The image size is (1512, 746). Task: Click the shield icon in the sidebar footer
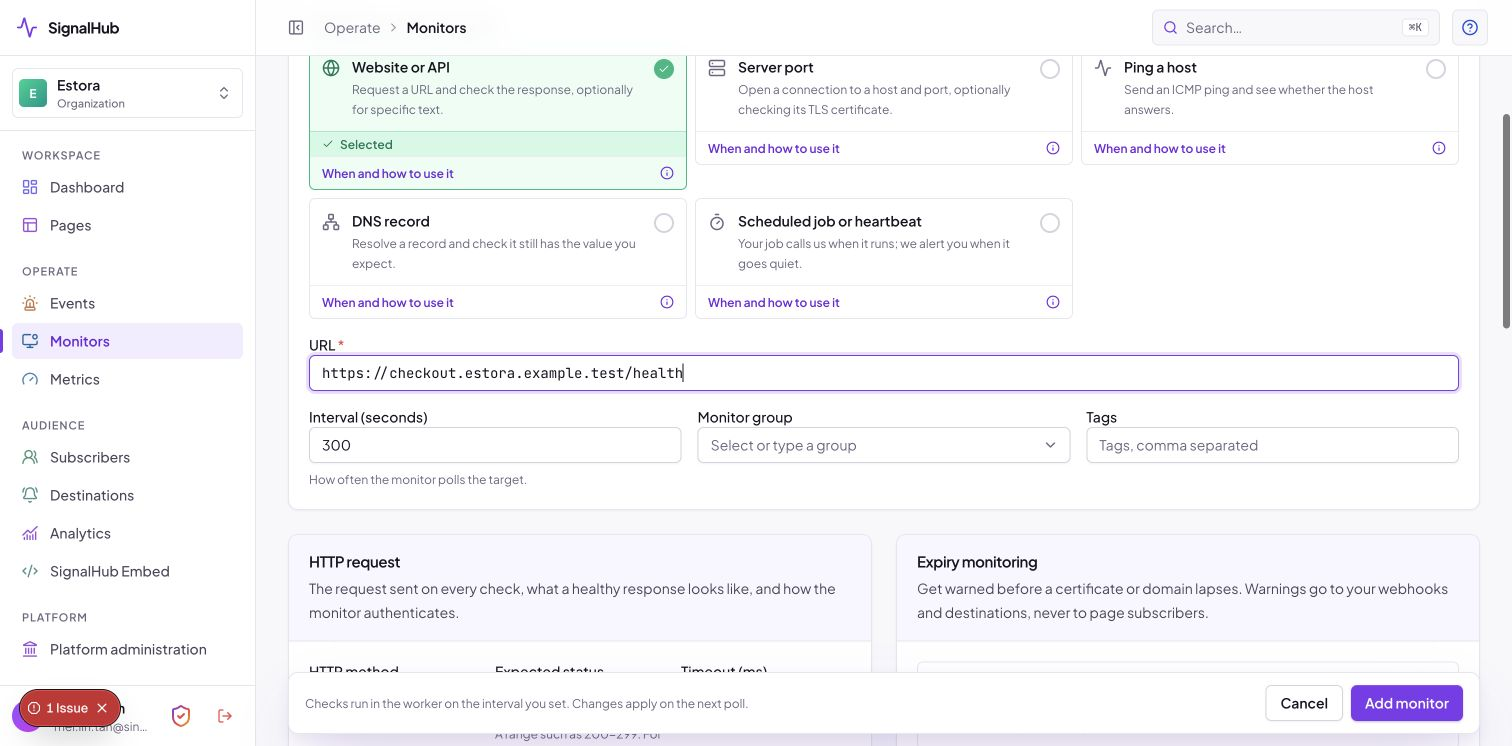[181, 716]
